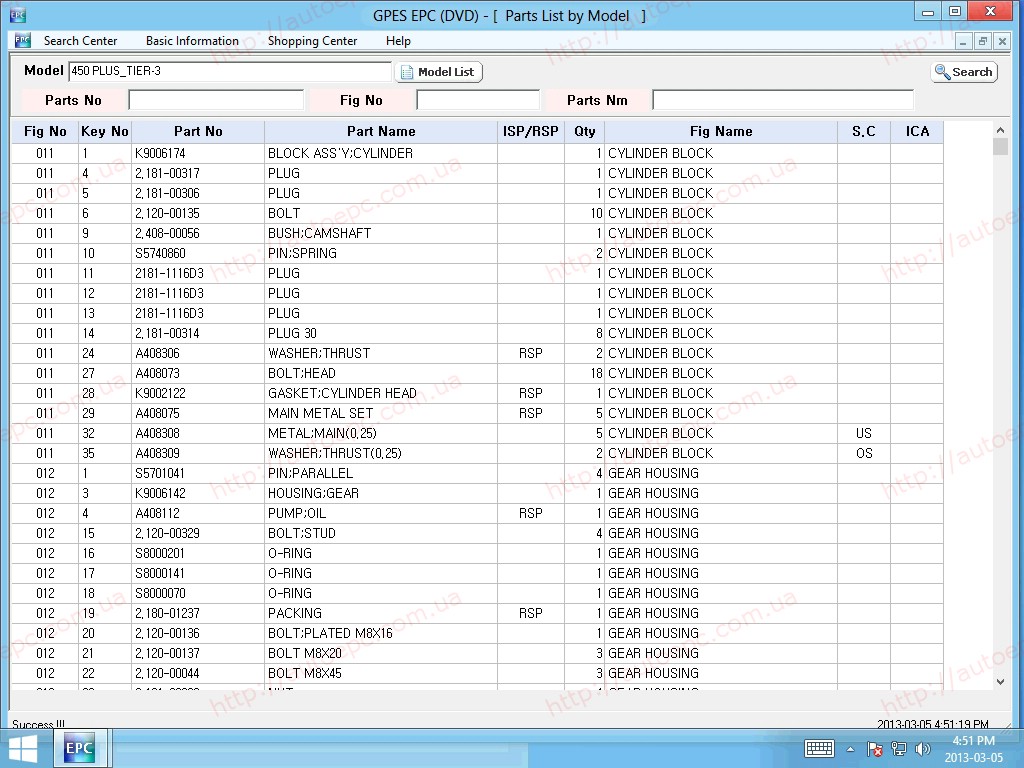
Task: Select the WASHER;THRUST row with part A408306
Action: 477,353
